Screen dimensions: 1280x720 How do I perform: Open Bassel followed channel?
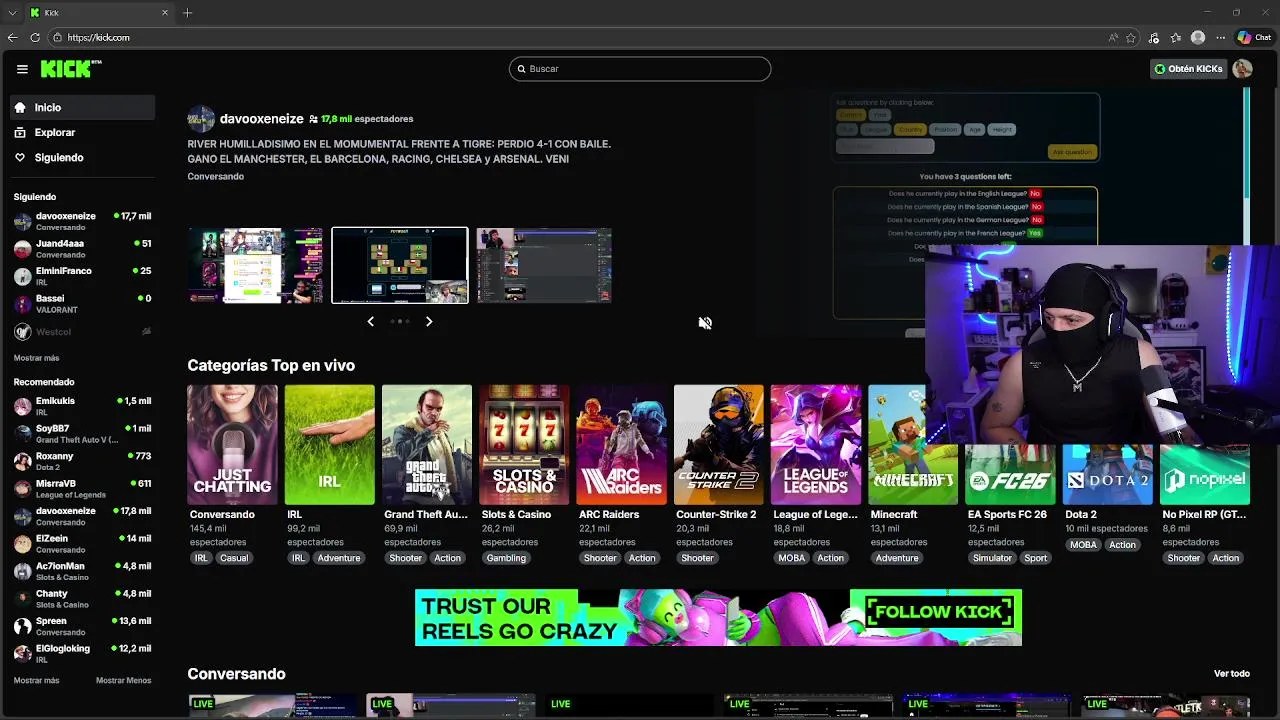pos(83,303)
